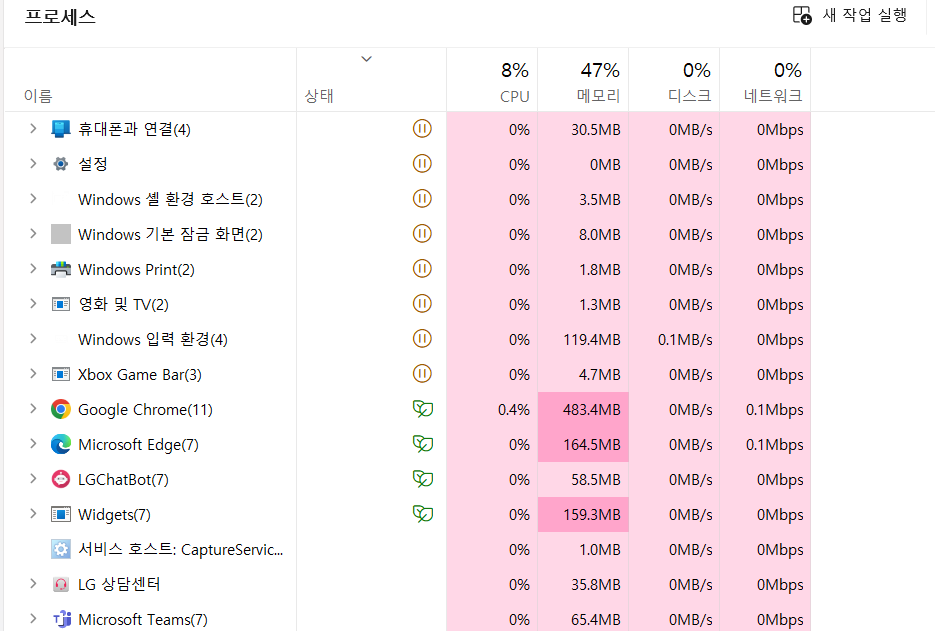This screenshot has height=631, width=935.
Task: Click efficiency mode leaf icon for Widgets
Action: tap(423, 514)
